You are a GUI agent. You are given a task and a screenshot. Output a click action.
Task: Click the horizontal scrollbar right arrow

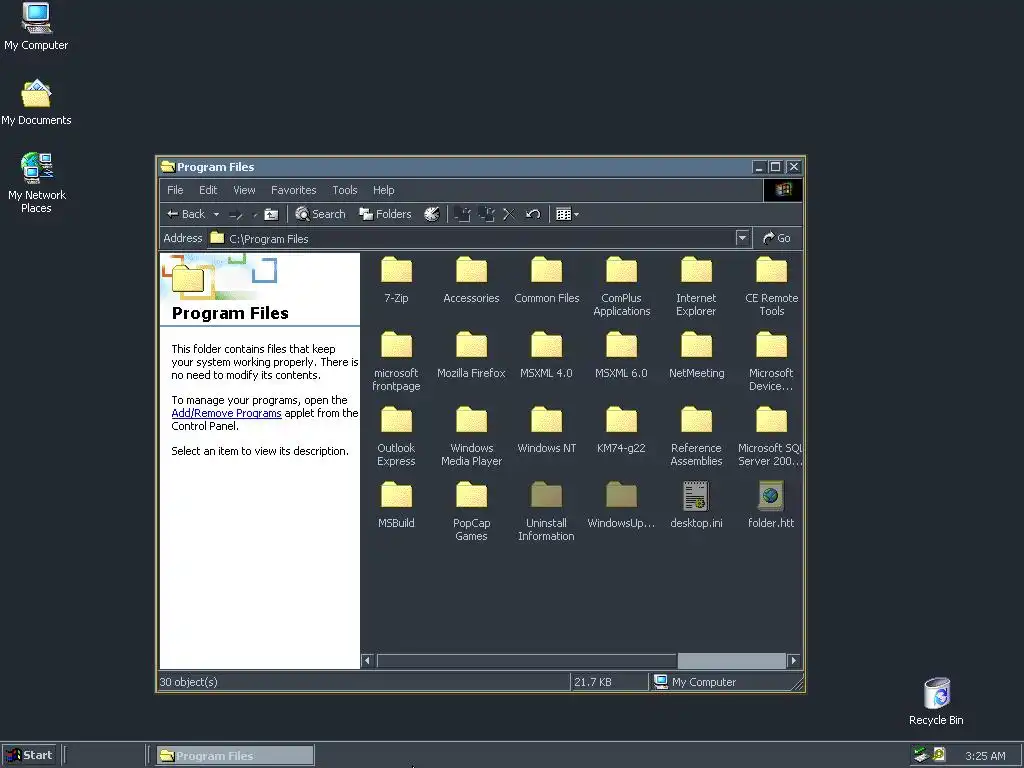point(793,661)
